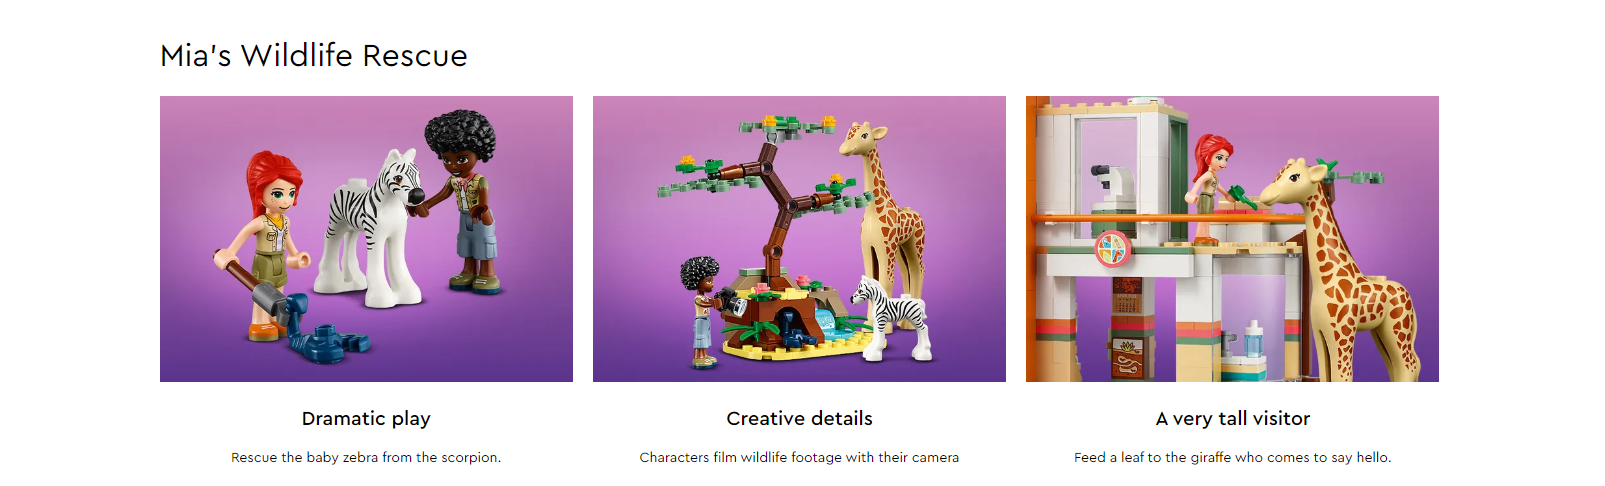The image size is (1605, 486).
Task: Select the wildlife footage camera description
Action: coord(799,457)
